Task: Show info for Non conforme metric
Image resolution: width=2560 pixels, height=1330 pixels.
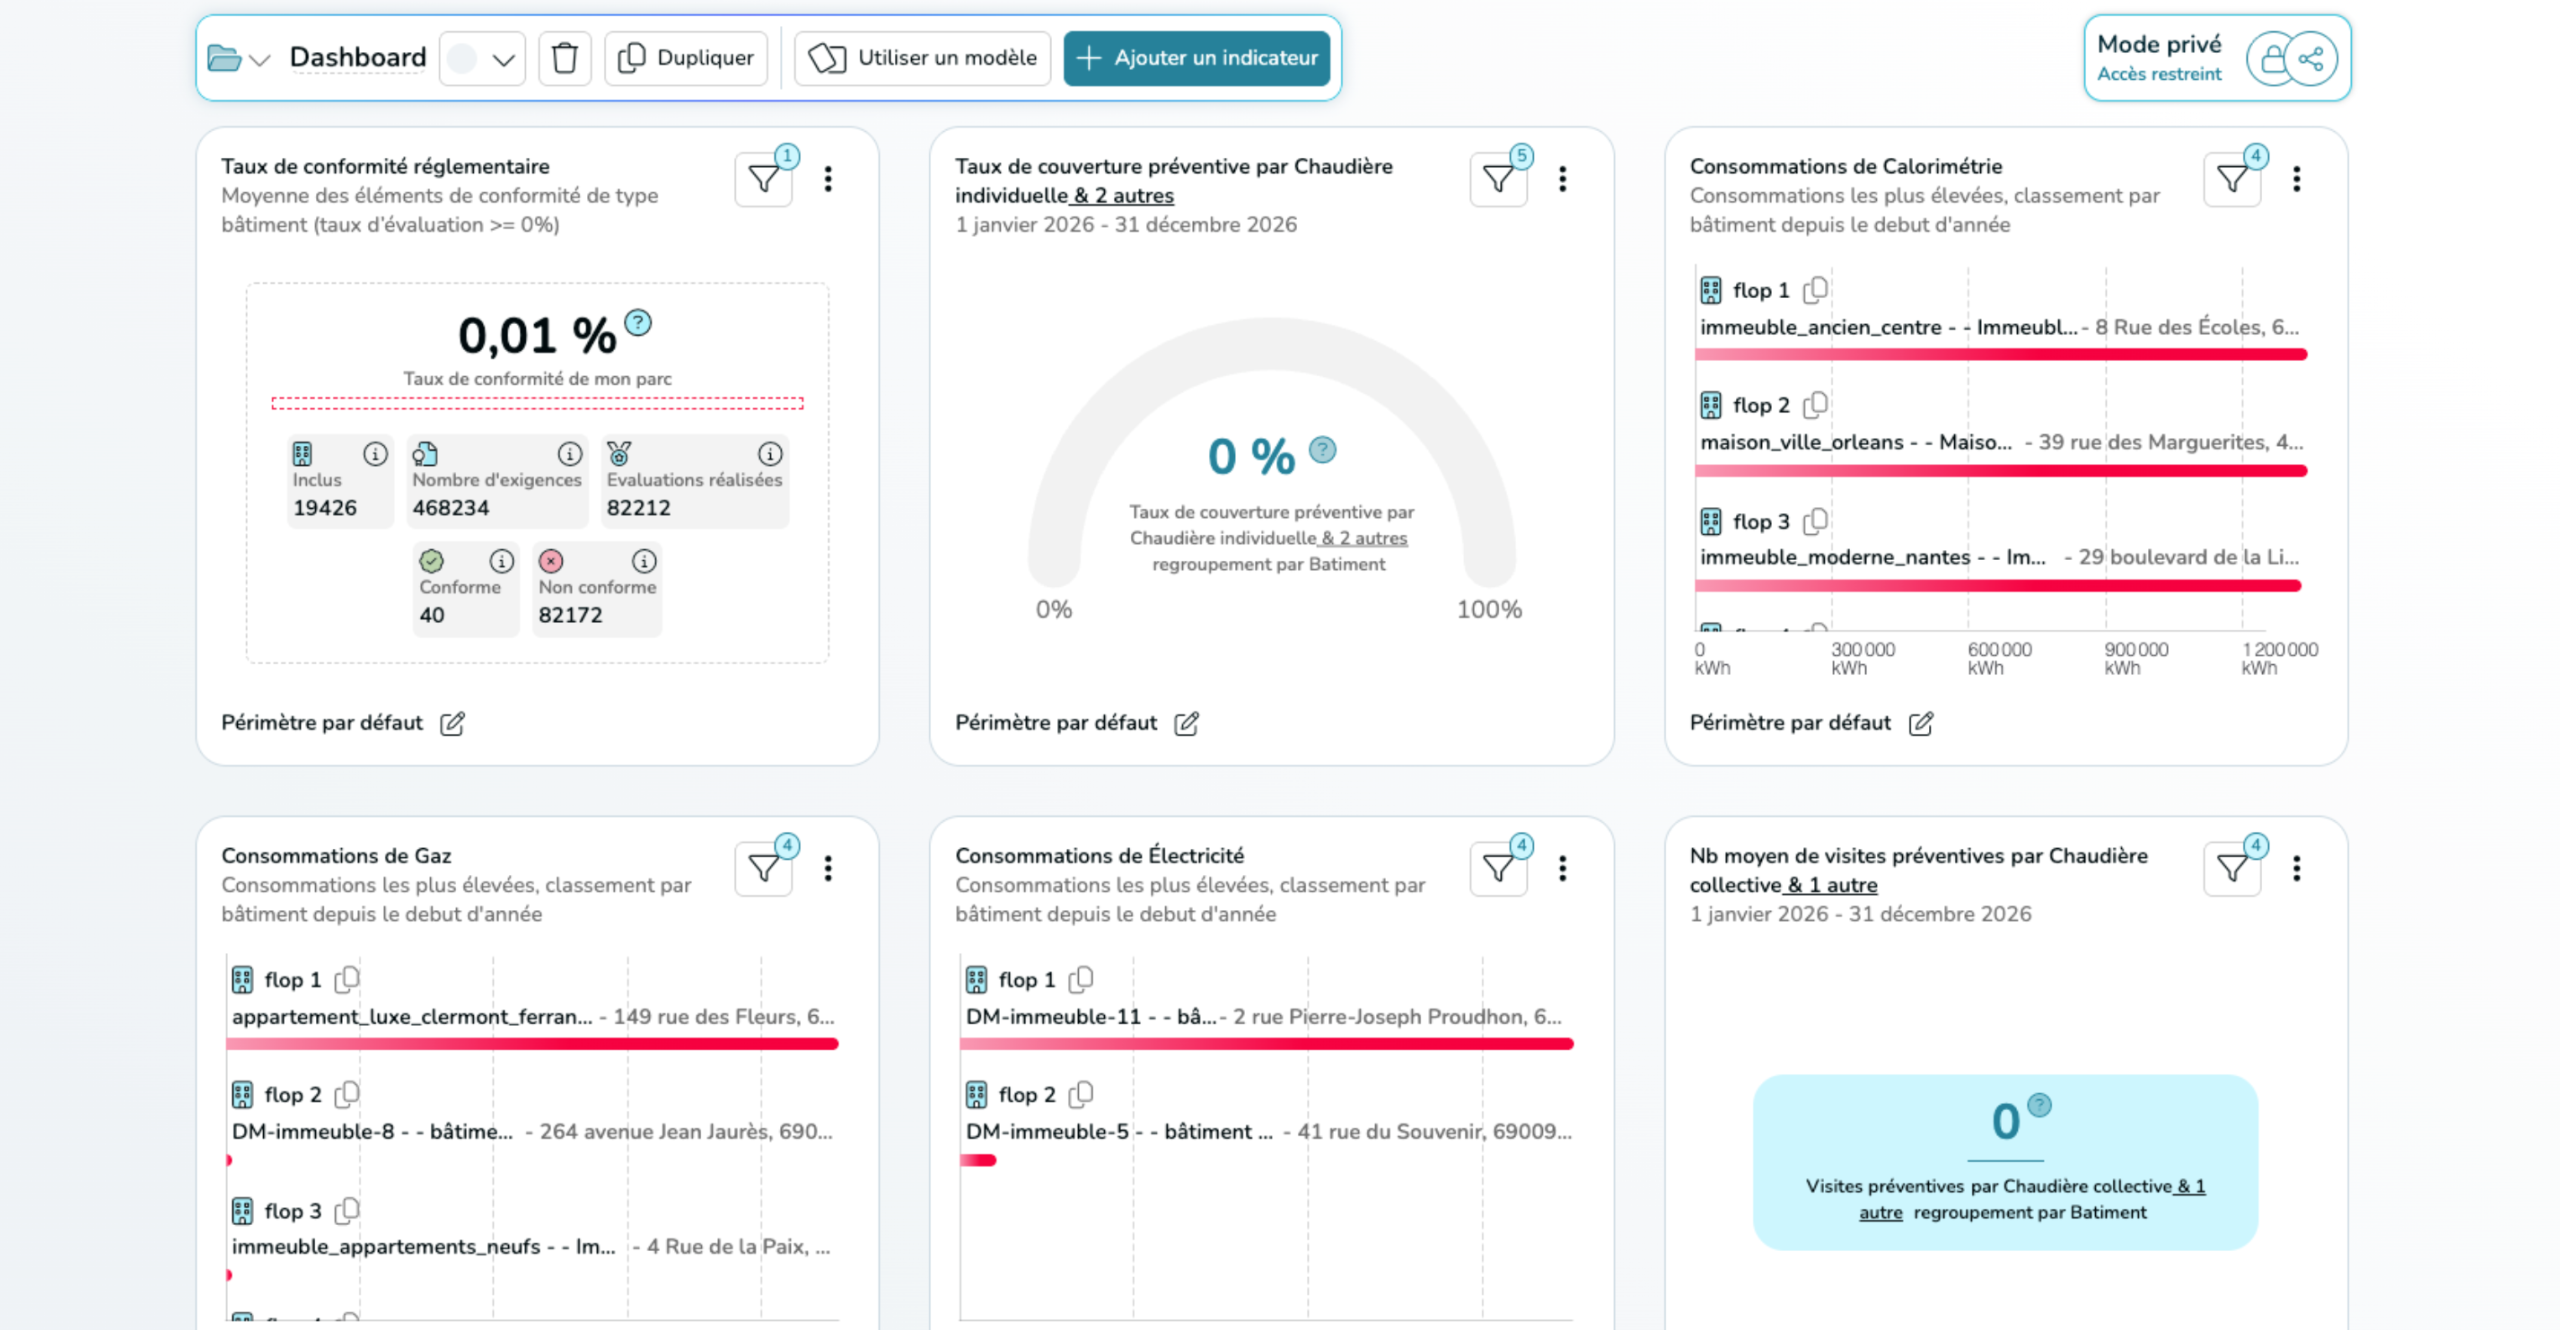Action: tap(645, 561)
